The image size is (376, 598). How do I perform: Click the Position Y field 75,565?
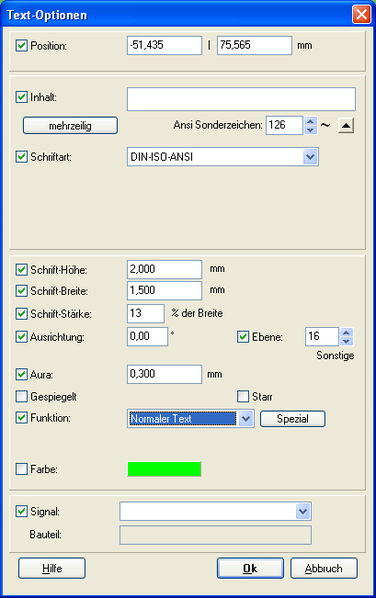254,45
